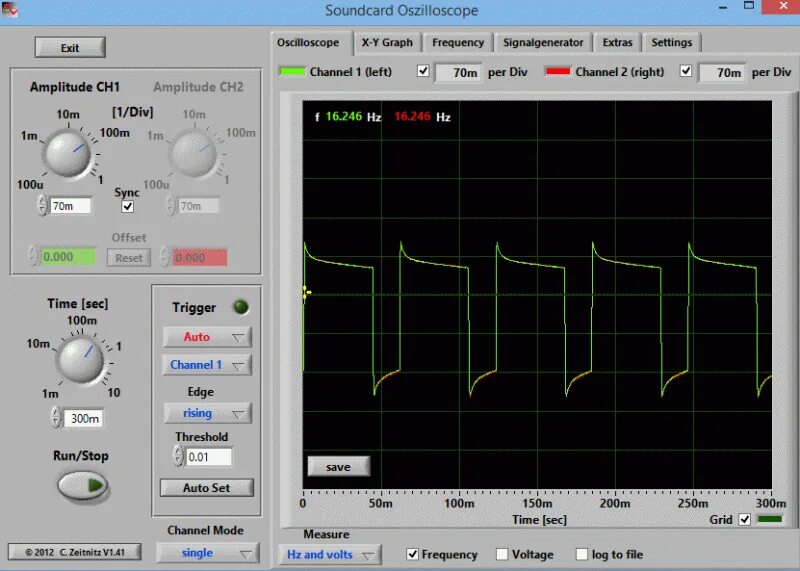
Task: Toggle the Grid checkbox
Action: [x=745, y=519]
